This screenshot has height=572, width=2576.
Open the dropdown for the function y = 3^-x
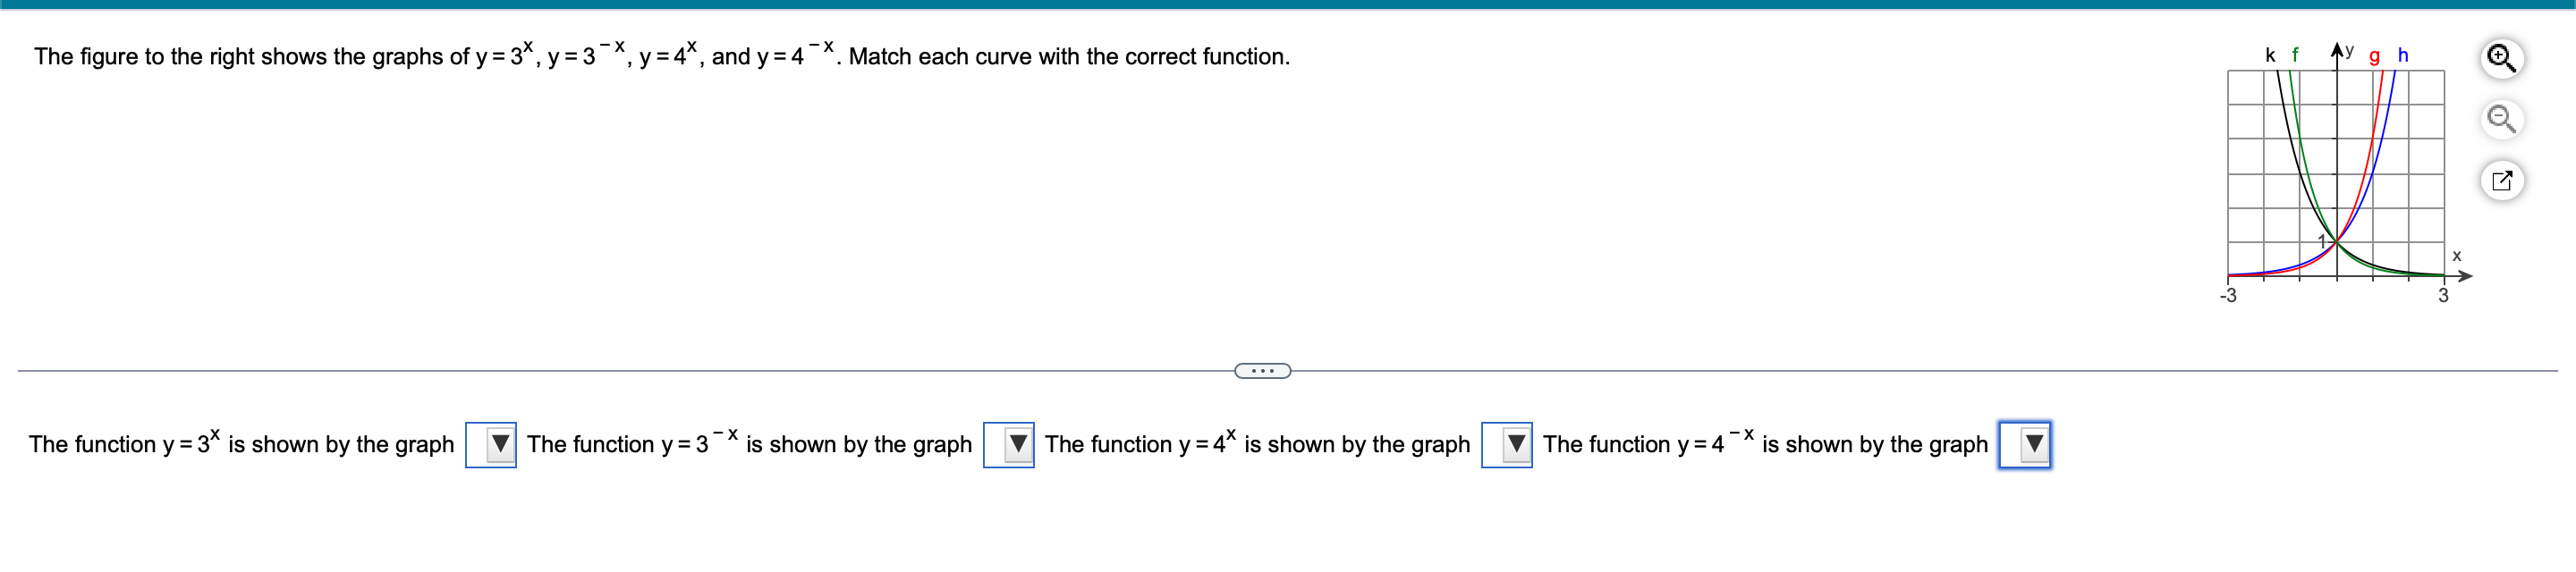[1014, 444]
